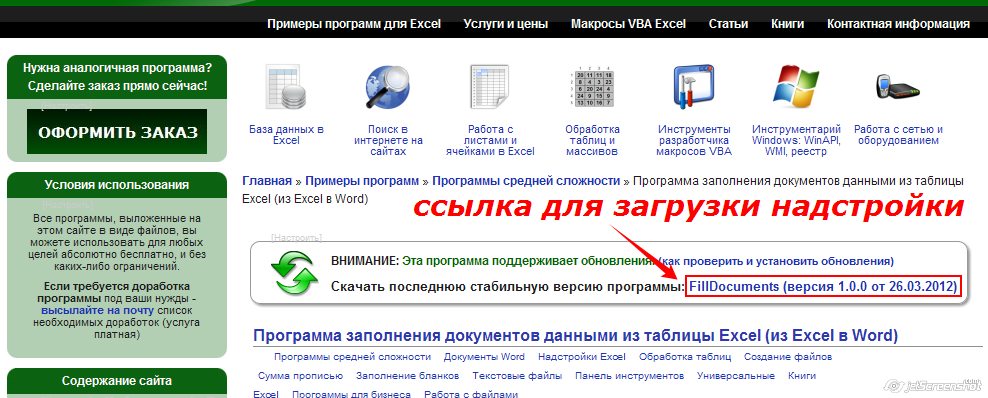Select the 'Программы средней сложности' tag
Screen dimensions: 988x398
(x=352, y=356)
